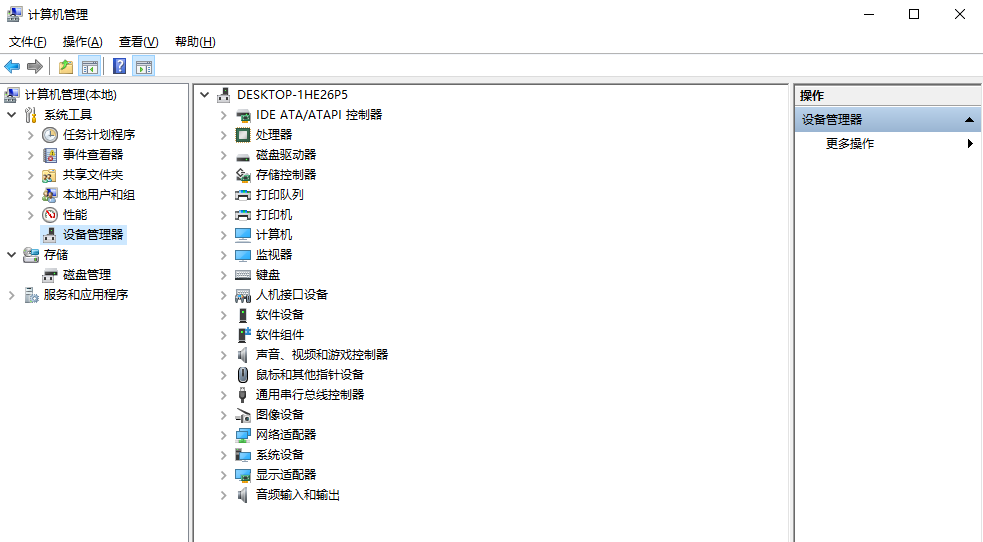This screenshot has width=983, height=542.
Task: Expand the 服务和应用程序 tree node
Action: coord(12,295)
